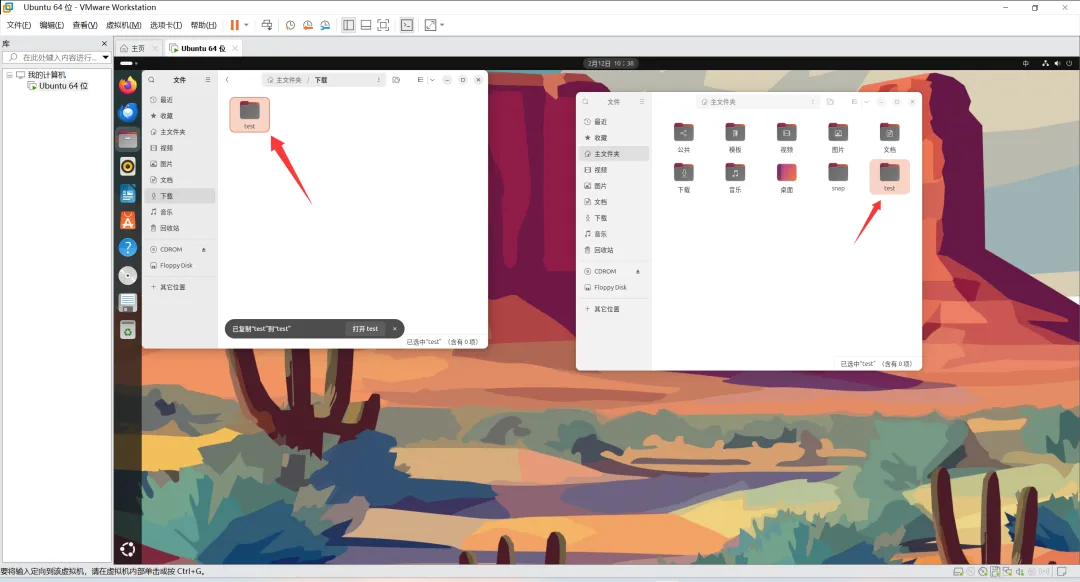Click the CD disc icon in the dock
Viewport: 1080px width, 582px height.
127,276
